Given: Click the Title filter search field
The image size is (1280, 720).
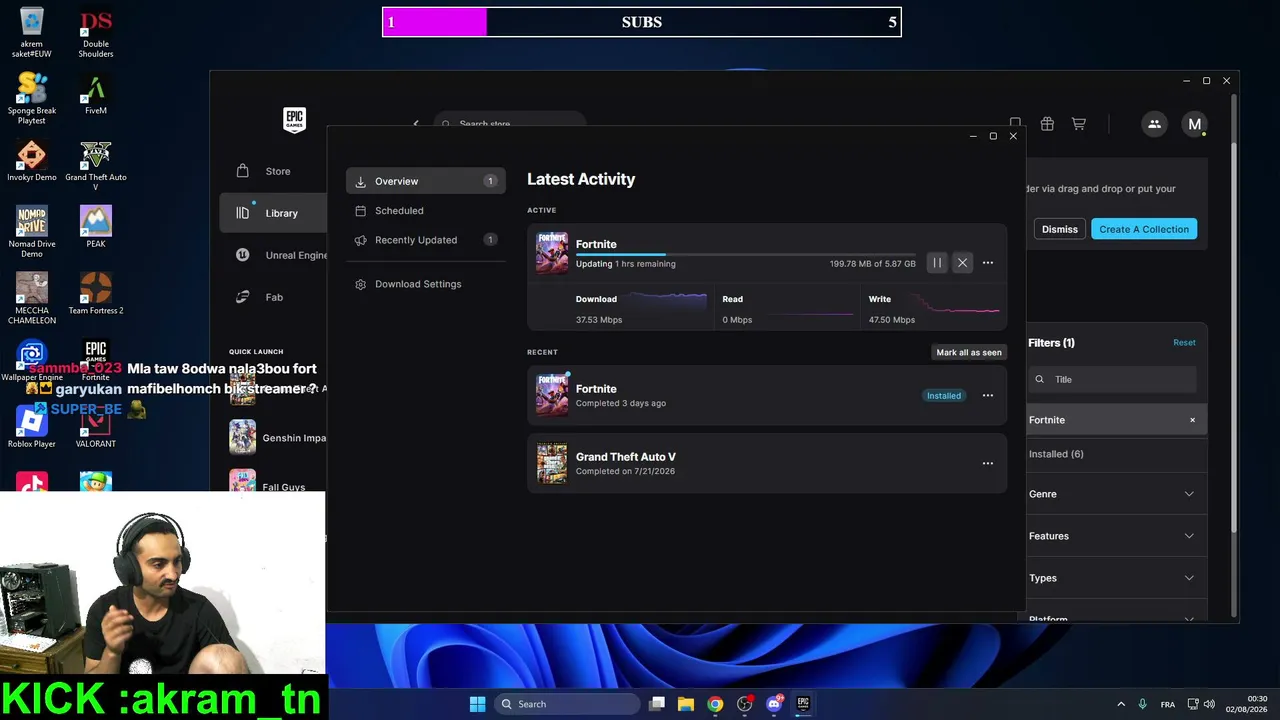Looking at the screenshot, I should [1112, 379].
